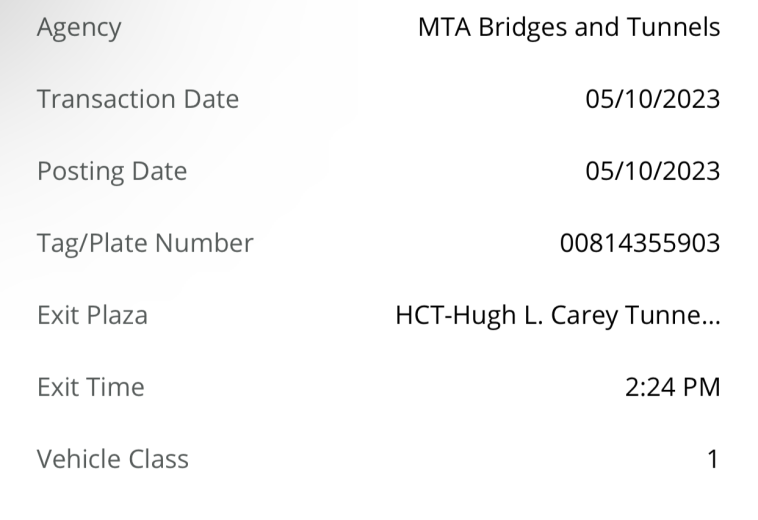This screenshot has height=520, width=758.
Task: Select the 2:24 PM exit time
Action: [x=672, y=387]
